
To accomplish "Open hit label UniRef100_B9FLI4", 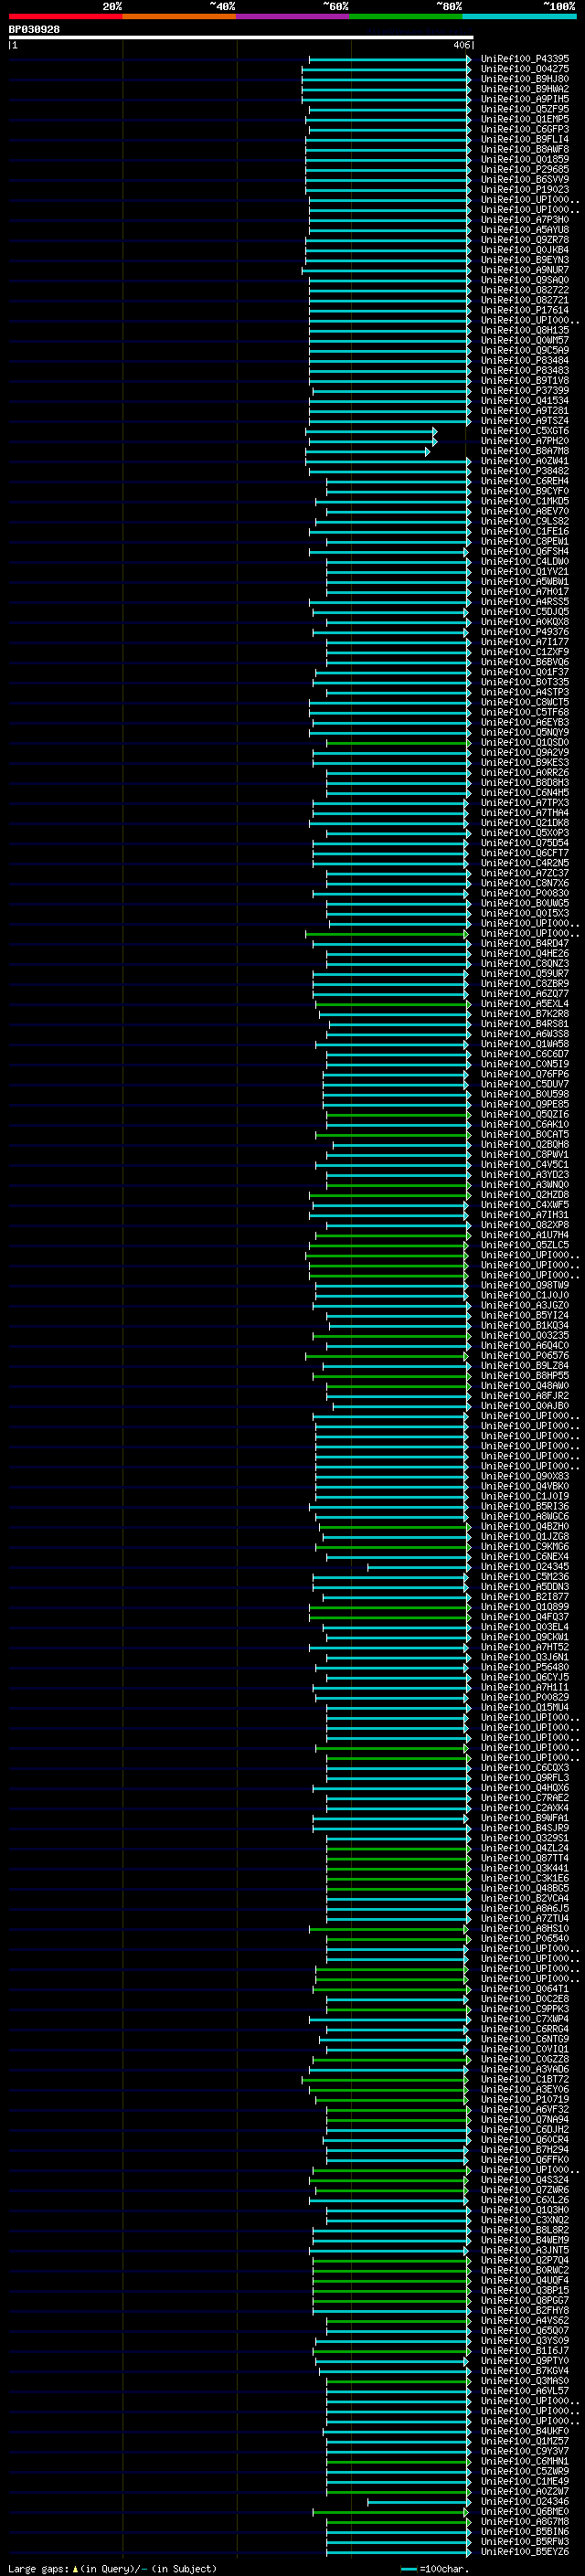I will click(525, 139).
